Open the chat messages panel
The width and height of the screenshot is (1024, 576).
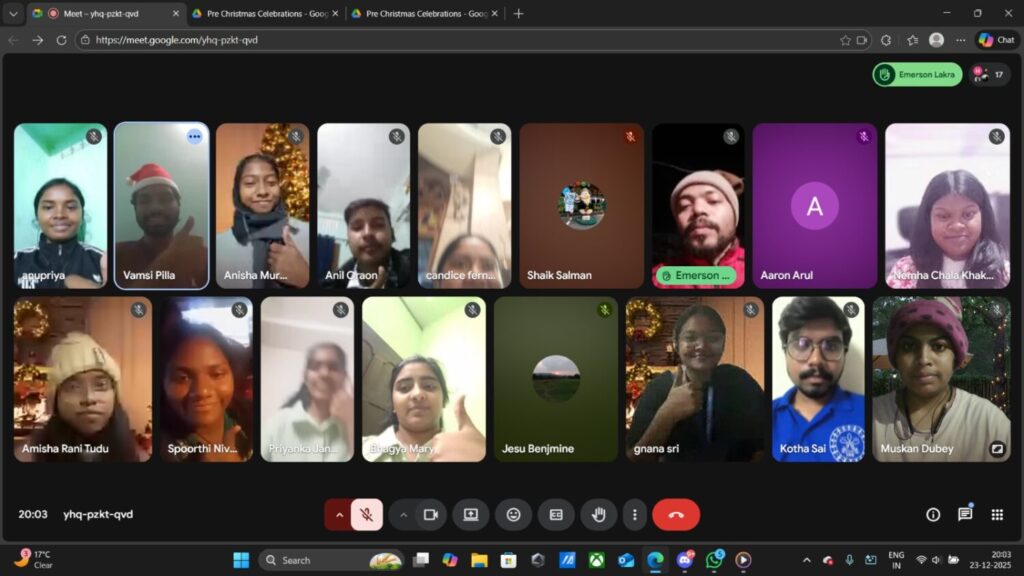click(965, 514)
